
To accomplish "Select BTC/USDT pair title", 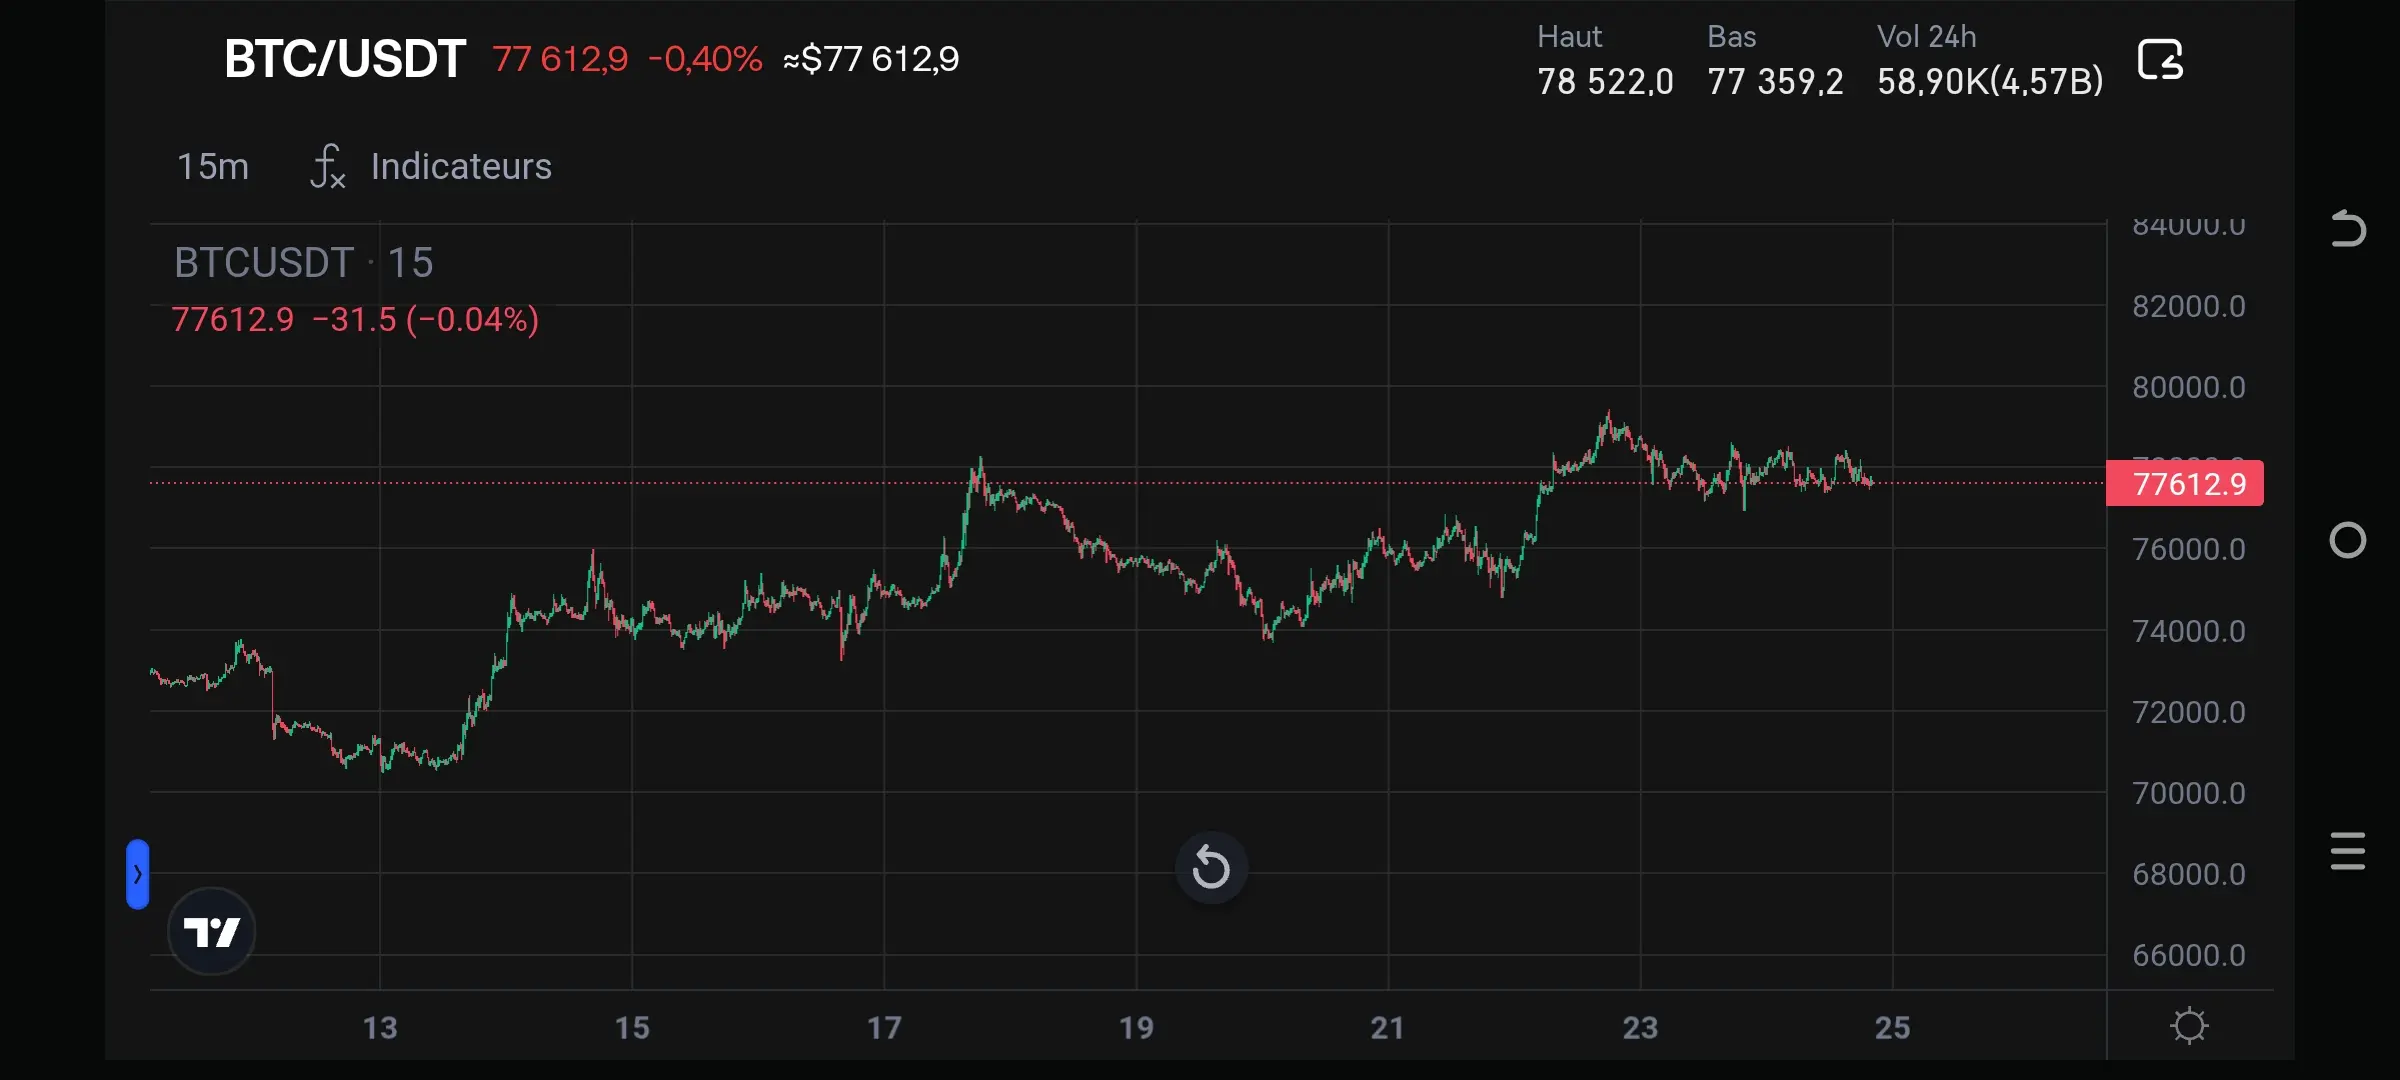I will (345, 59).
